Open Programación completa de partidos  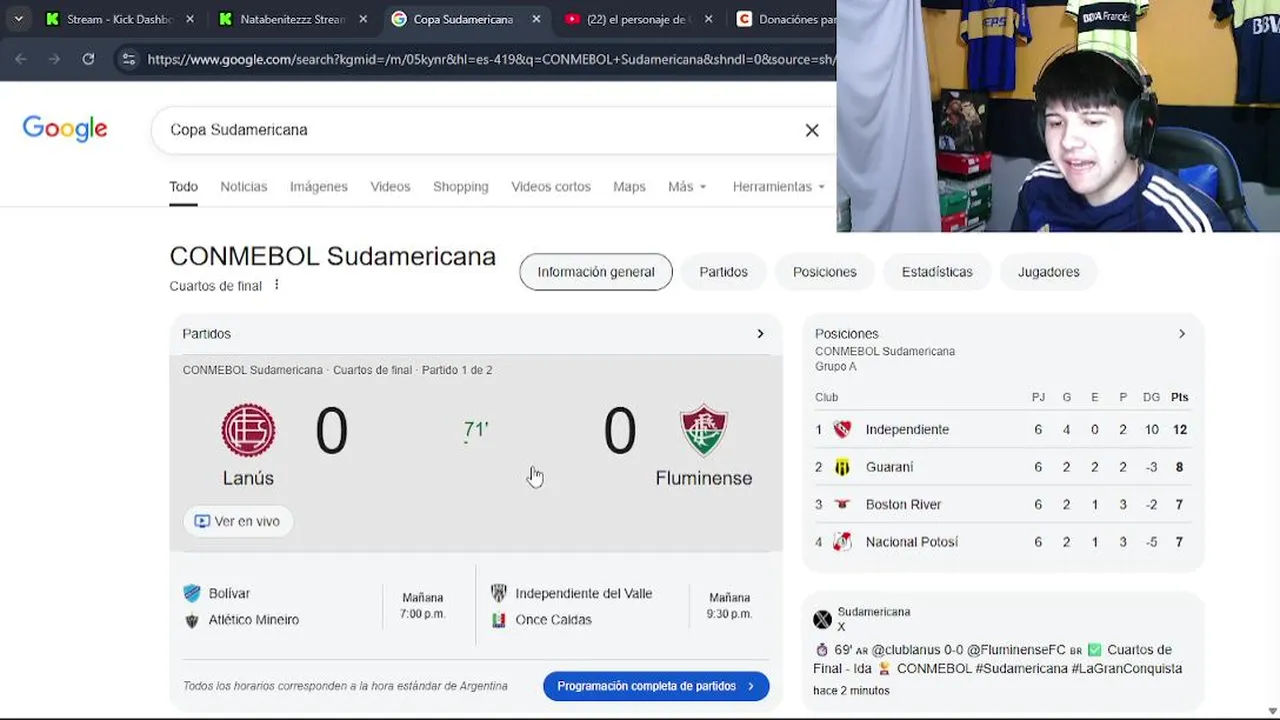pos(656,686)
